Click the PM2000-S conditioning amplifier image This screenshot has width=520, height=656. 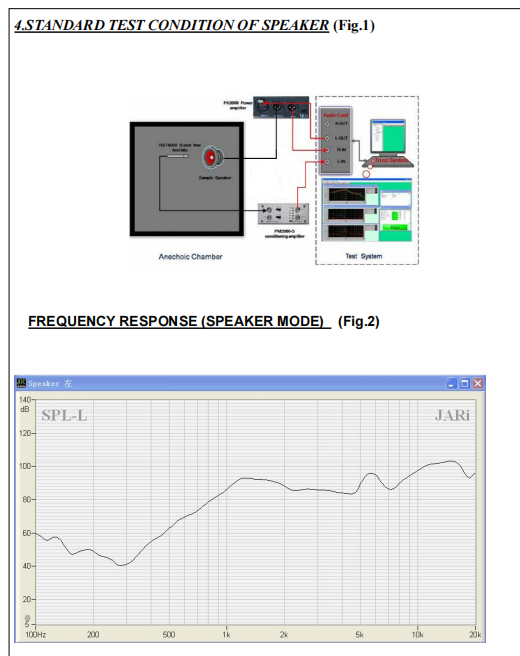[283, 214]
